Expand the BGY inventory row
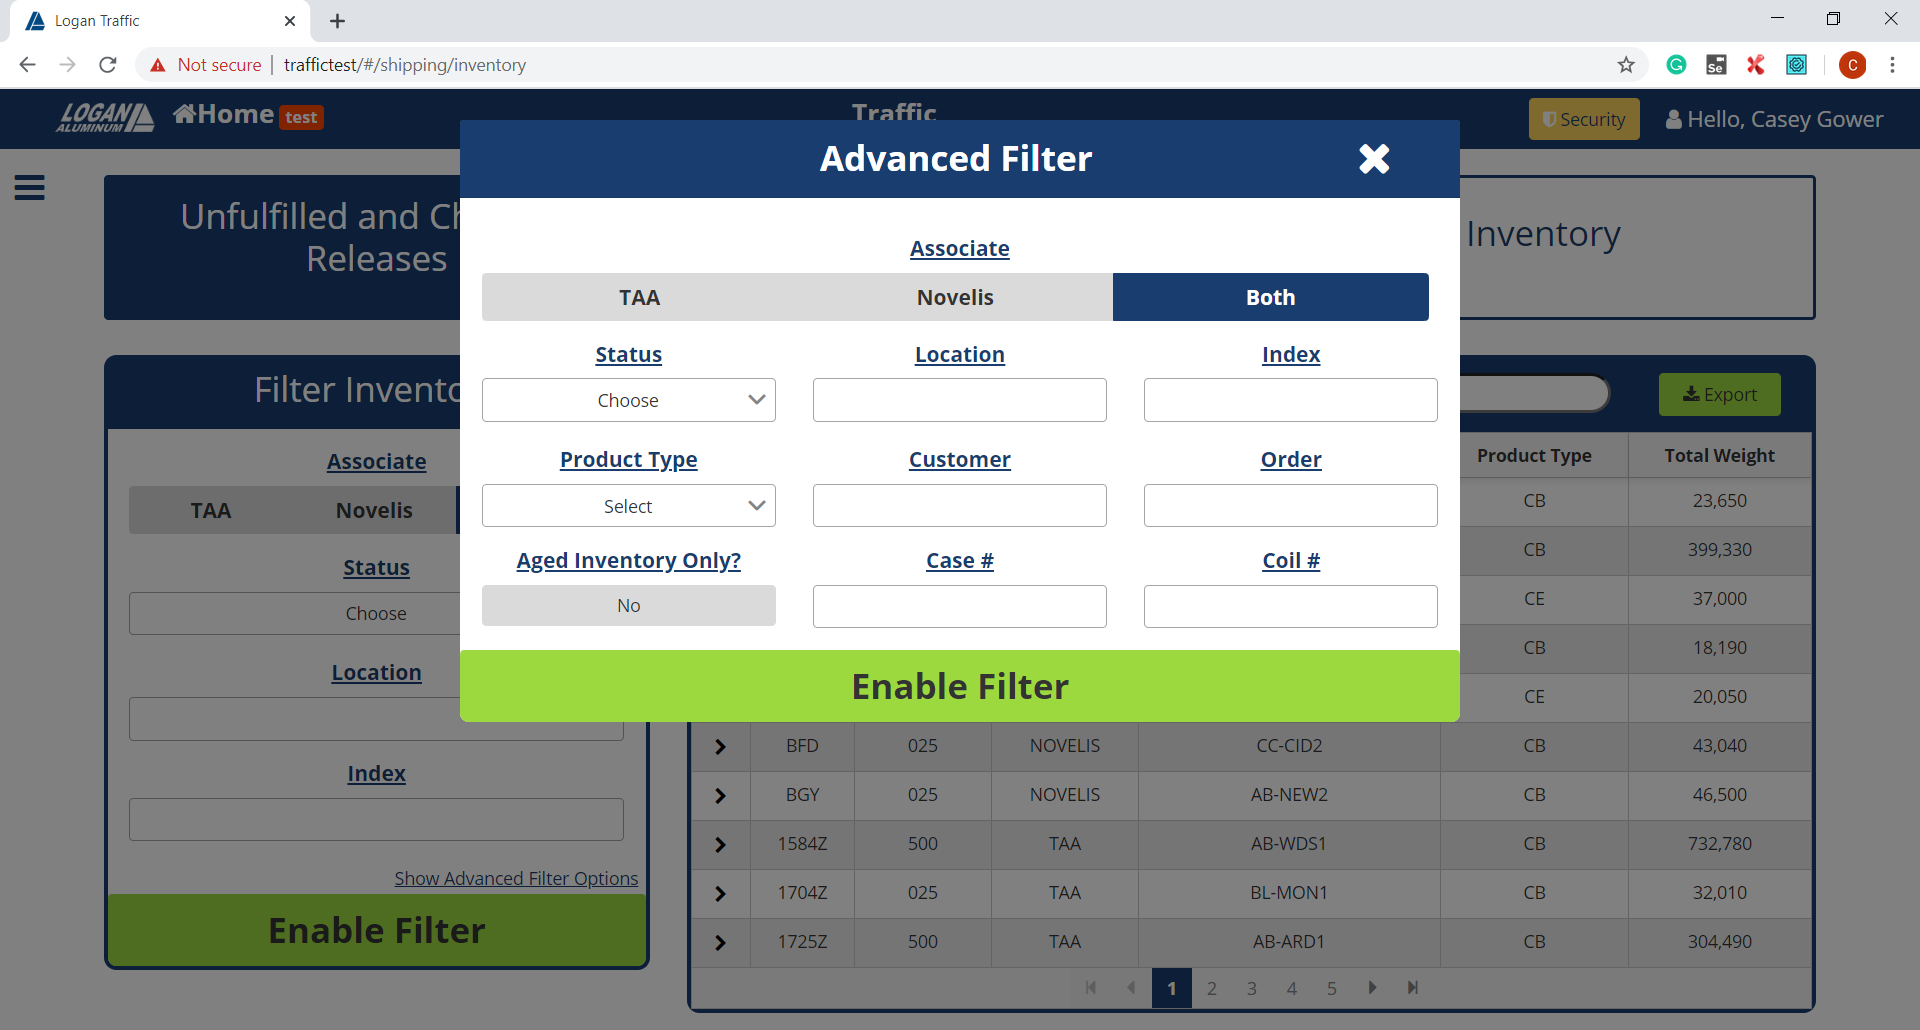 click(720, 796)
